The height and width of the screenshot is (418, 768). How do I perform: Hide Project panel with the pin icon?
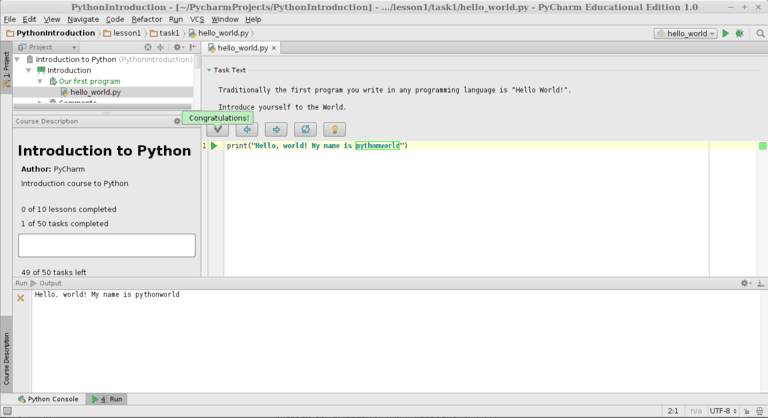click(193, 47)
